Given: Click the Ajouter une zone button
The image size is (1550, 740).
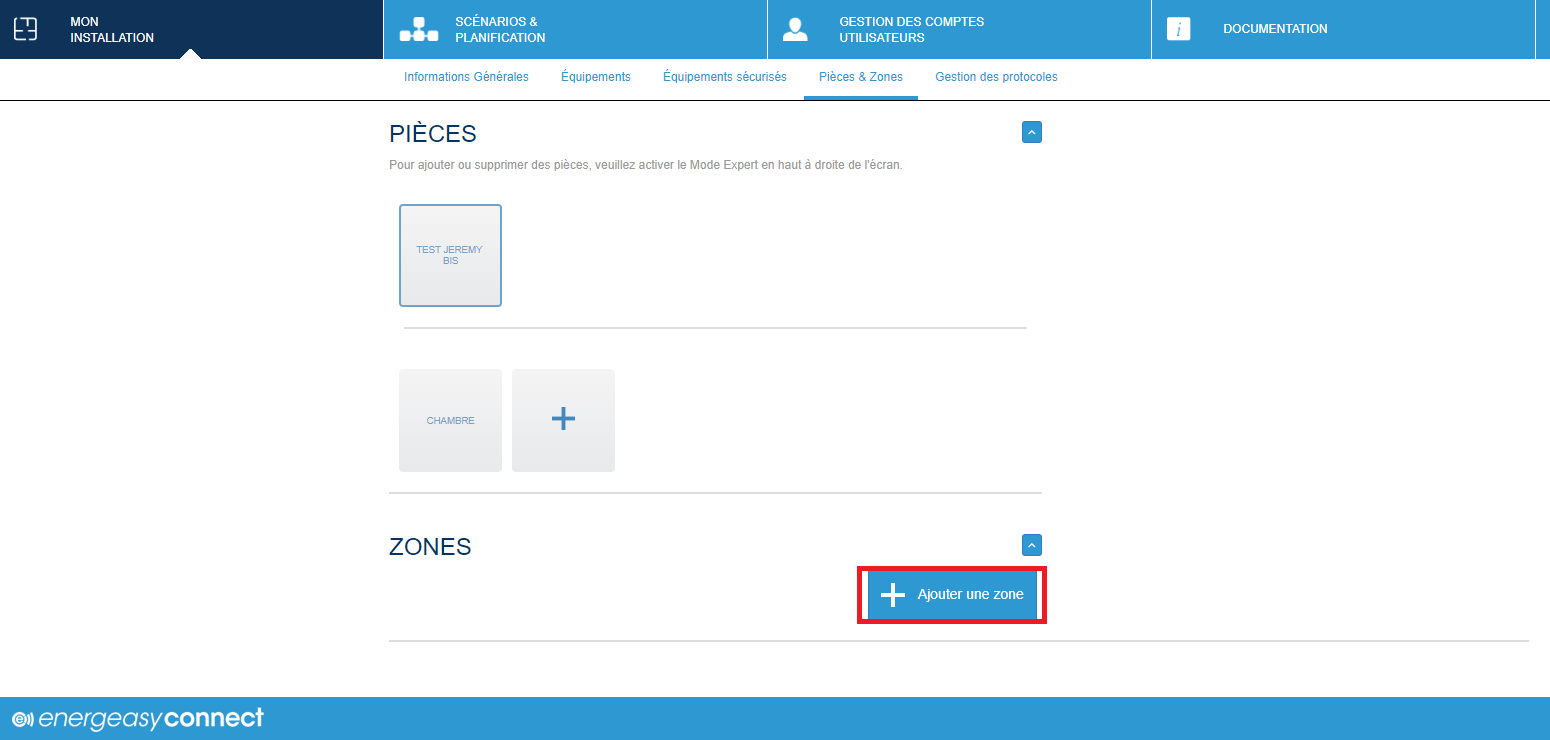Looking at the screenshot, I should click(x=952, y=594).
